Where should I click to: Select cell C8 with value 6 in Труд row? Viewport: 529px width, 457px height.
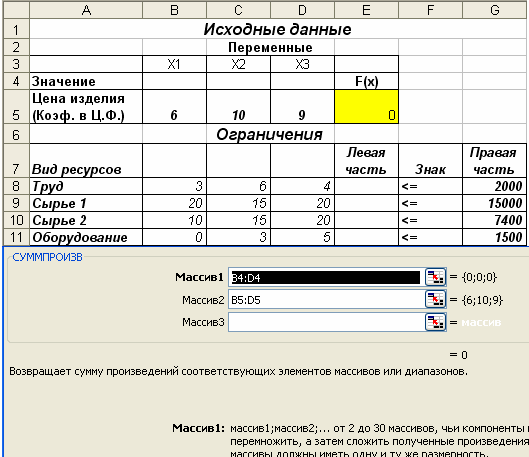(x=238, y=186)
